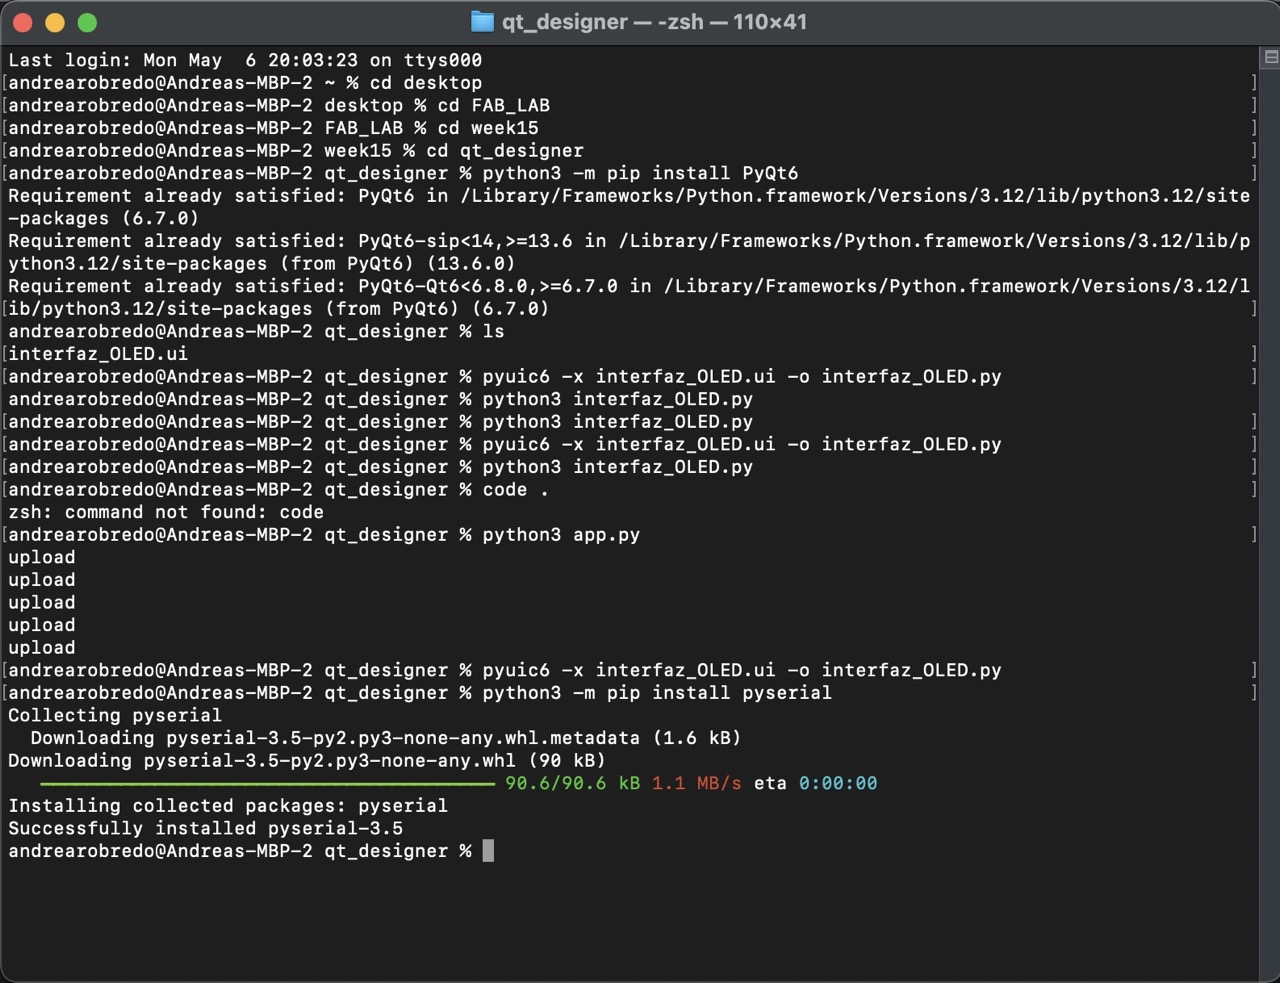The image size is (1280, 983).
Task: Click the 'interfaz_OLED.ui' directory listing output
Action: click(x=98, y=354)
